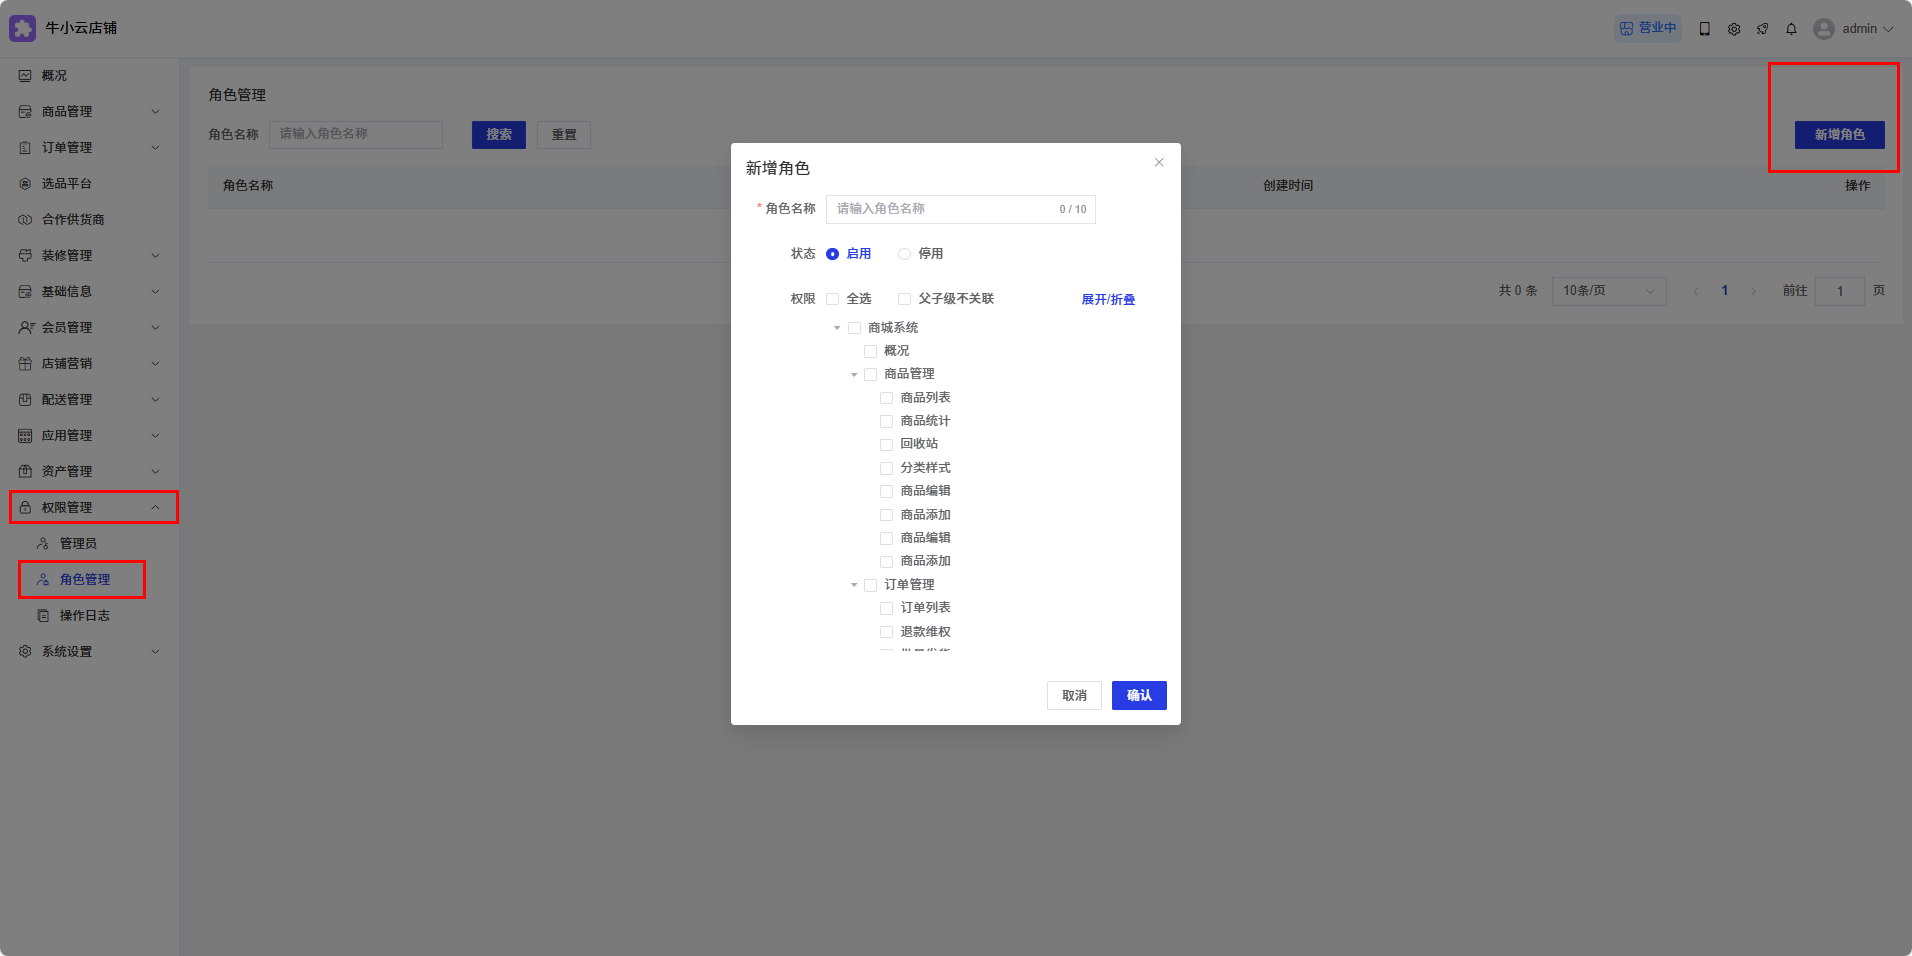Tick the 商品列表 permission checkbox
1912x956 pixels.
(x=886, y=398)
